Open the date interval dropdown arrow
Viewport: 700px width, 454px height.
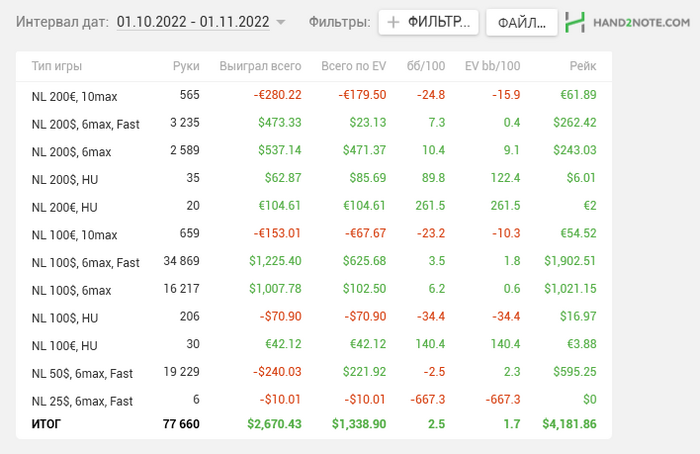click(281, 22)
